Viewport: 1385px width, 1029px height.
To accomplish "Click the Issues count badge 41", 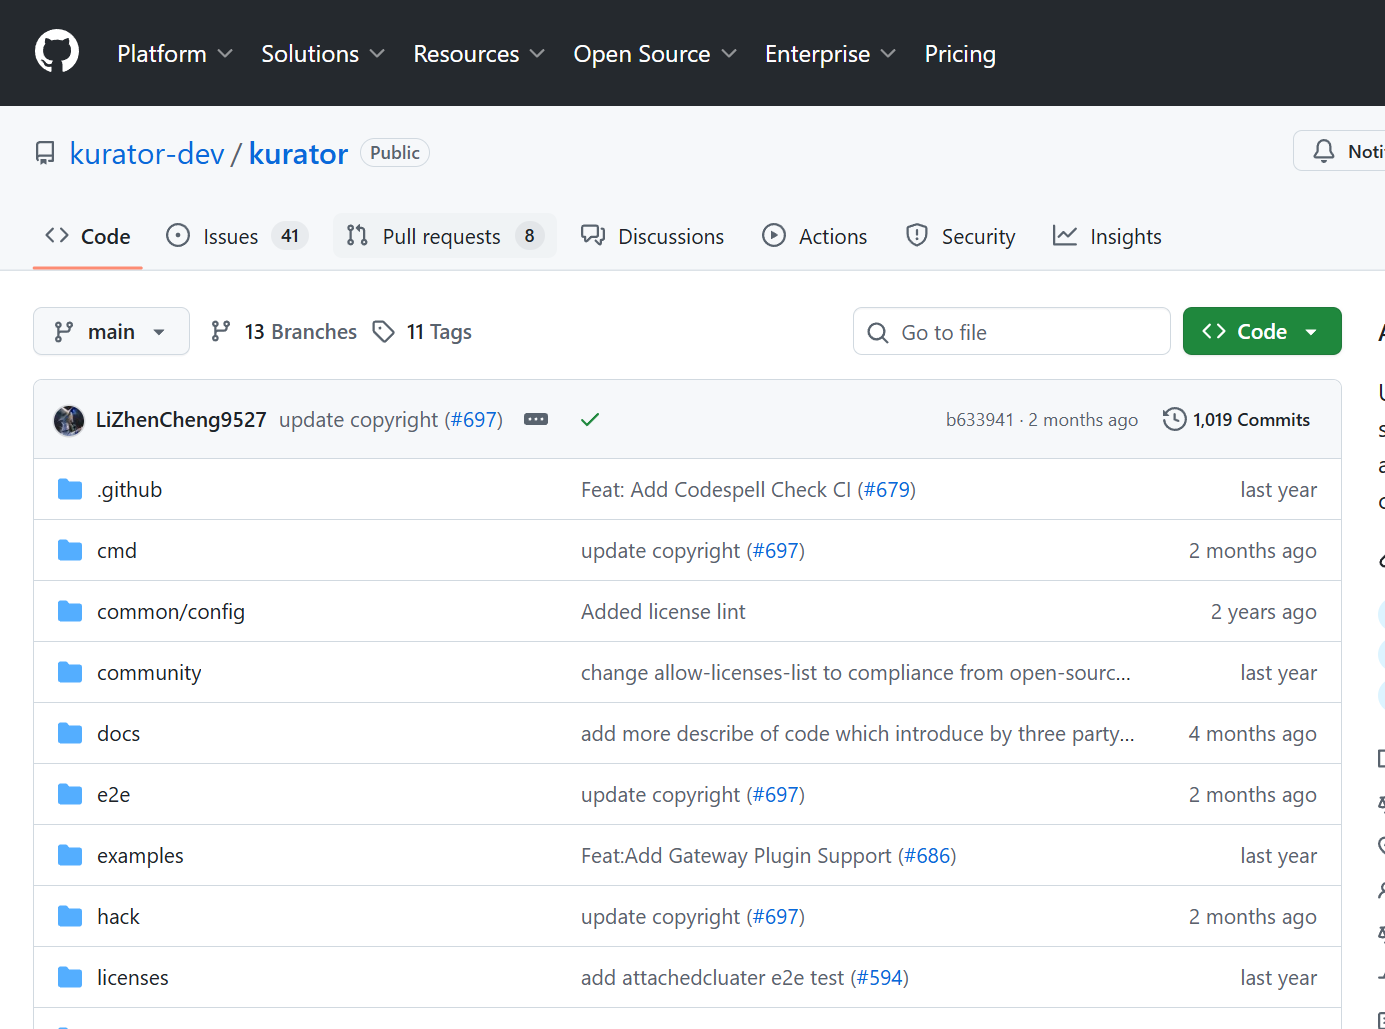I will click(x=290, y=236).
